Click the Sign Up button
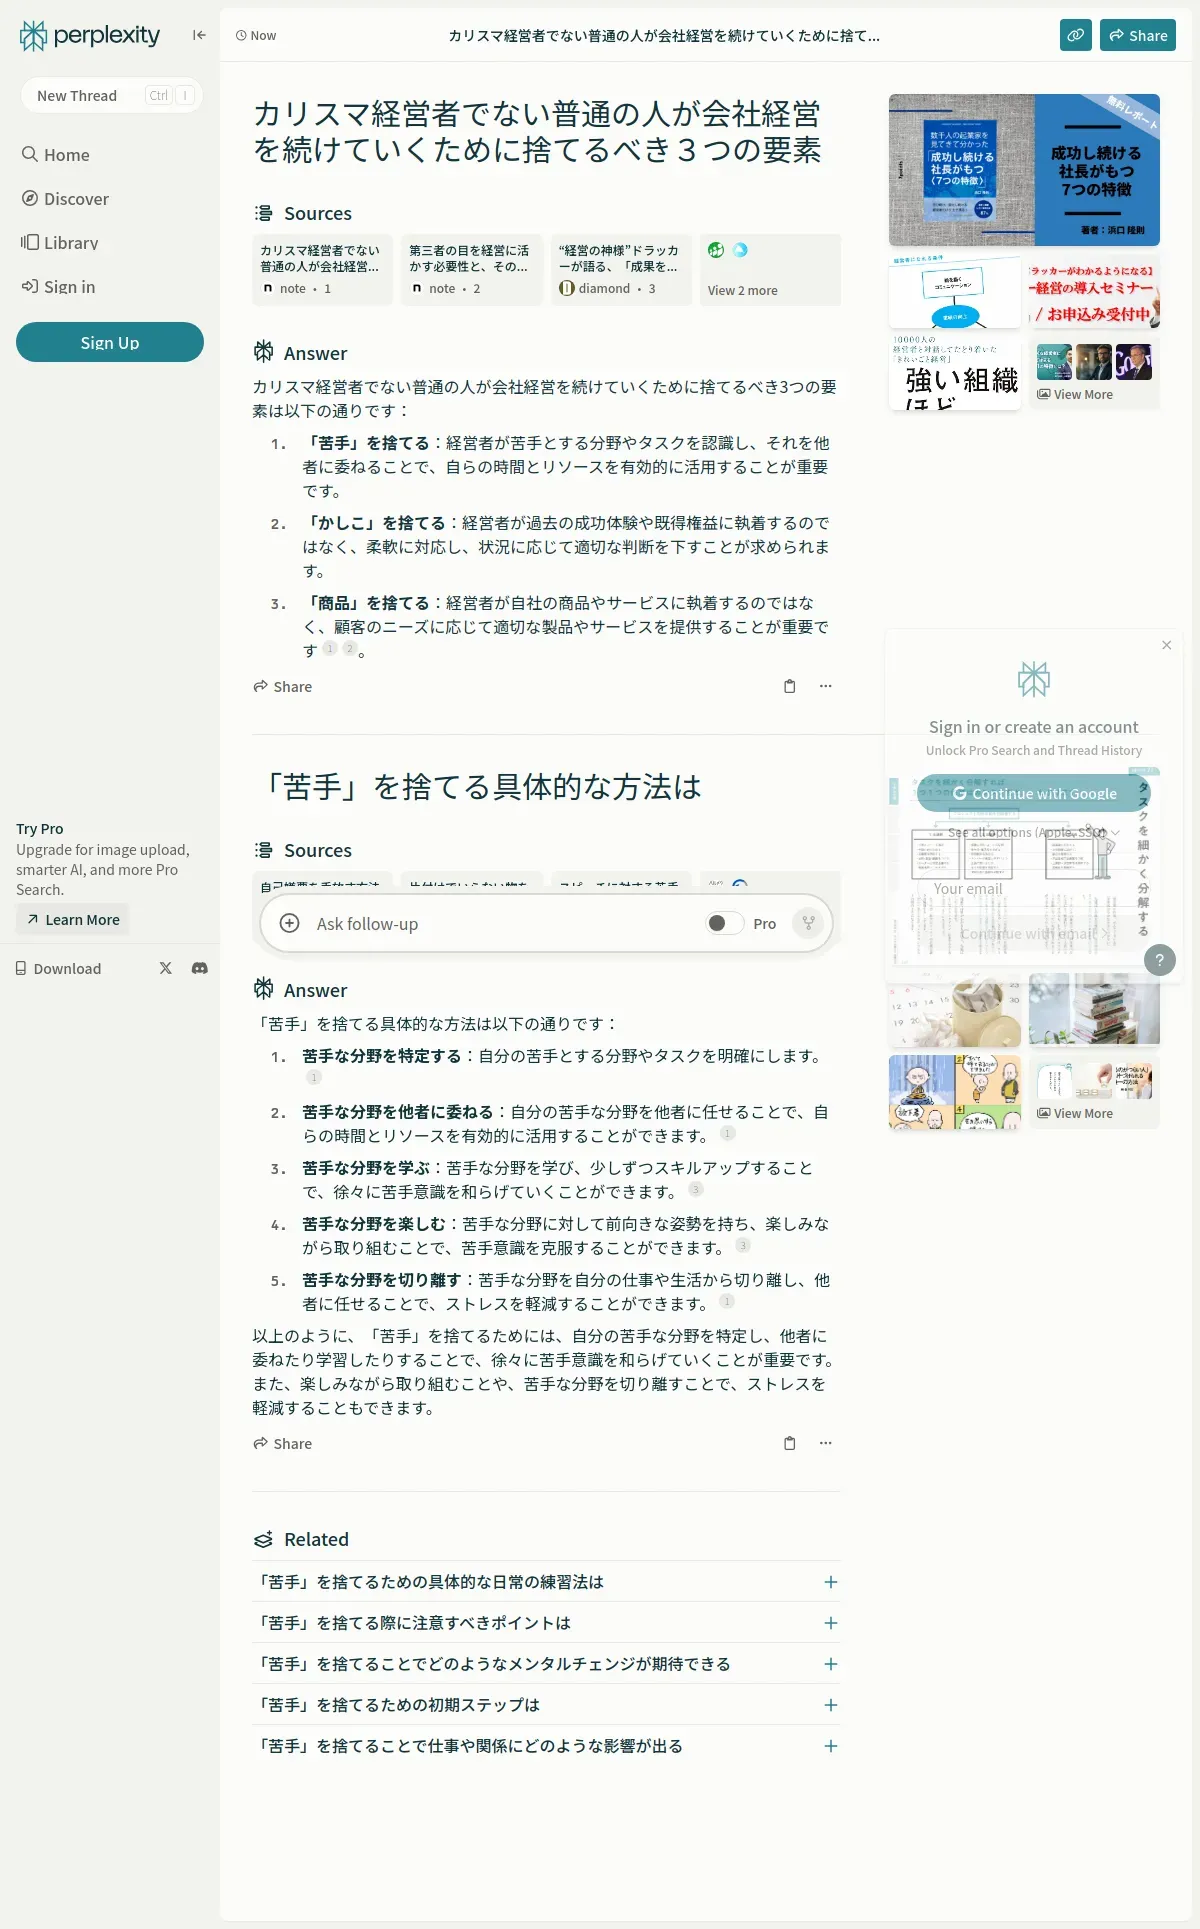 pyautogui.click(x=110, y=342)
